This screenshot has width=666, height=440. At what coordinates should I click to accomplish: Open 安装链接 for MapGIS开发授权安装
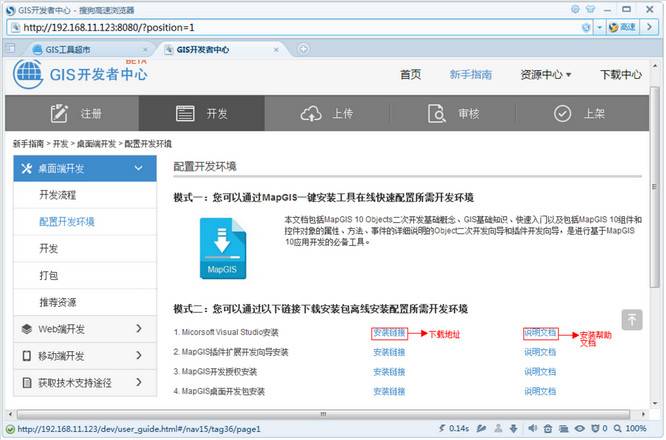389,372
